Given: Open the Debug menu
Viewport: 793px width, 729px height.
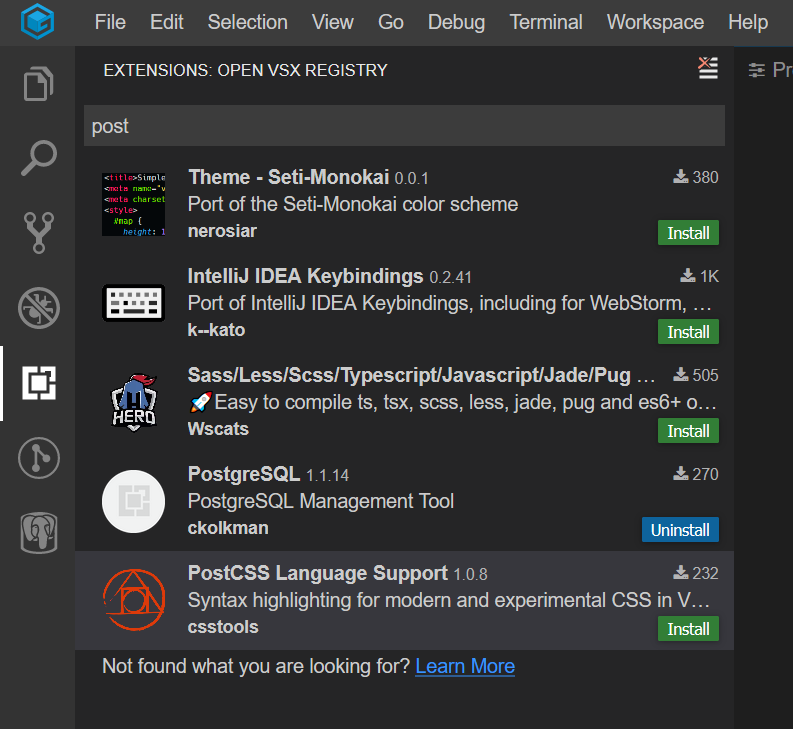Looking at the screenshot, I should (456, 22).
